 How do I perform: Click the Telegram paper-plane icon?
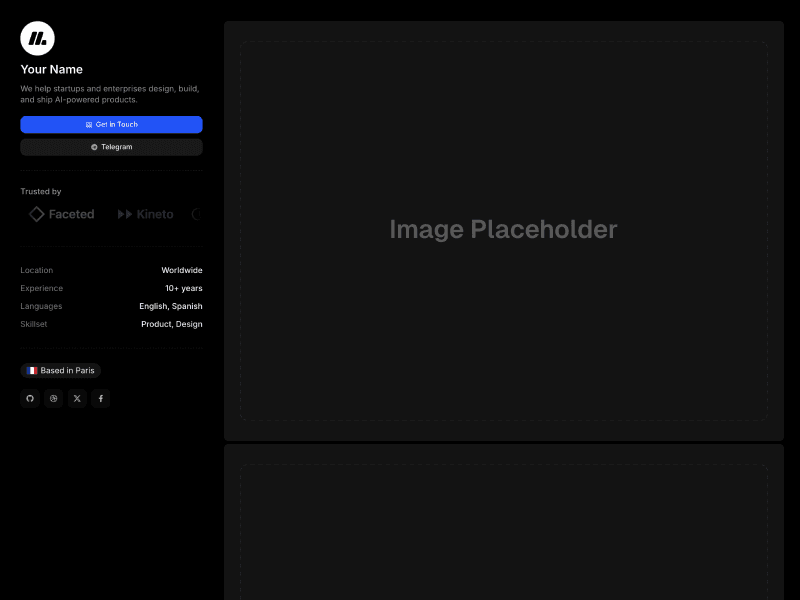click(x=92, y=147)
